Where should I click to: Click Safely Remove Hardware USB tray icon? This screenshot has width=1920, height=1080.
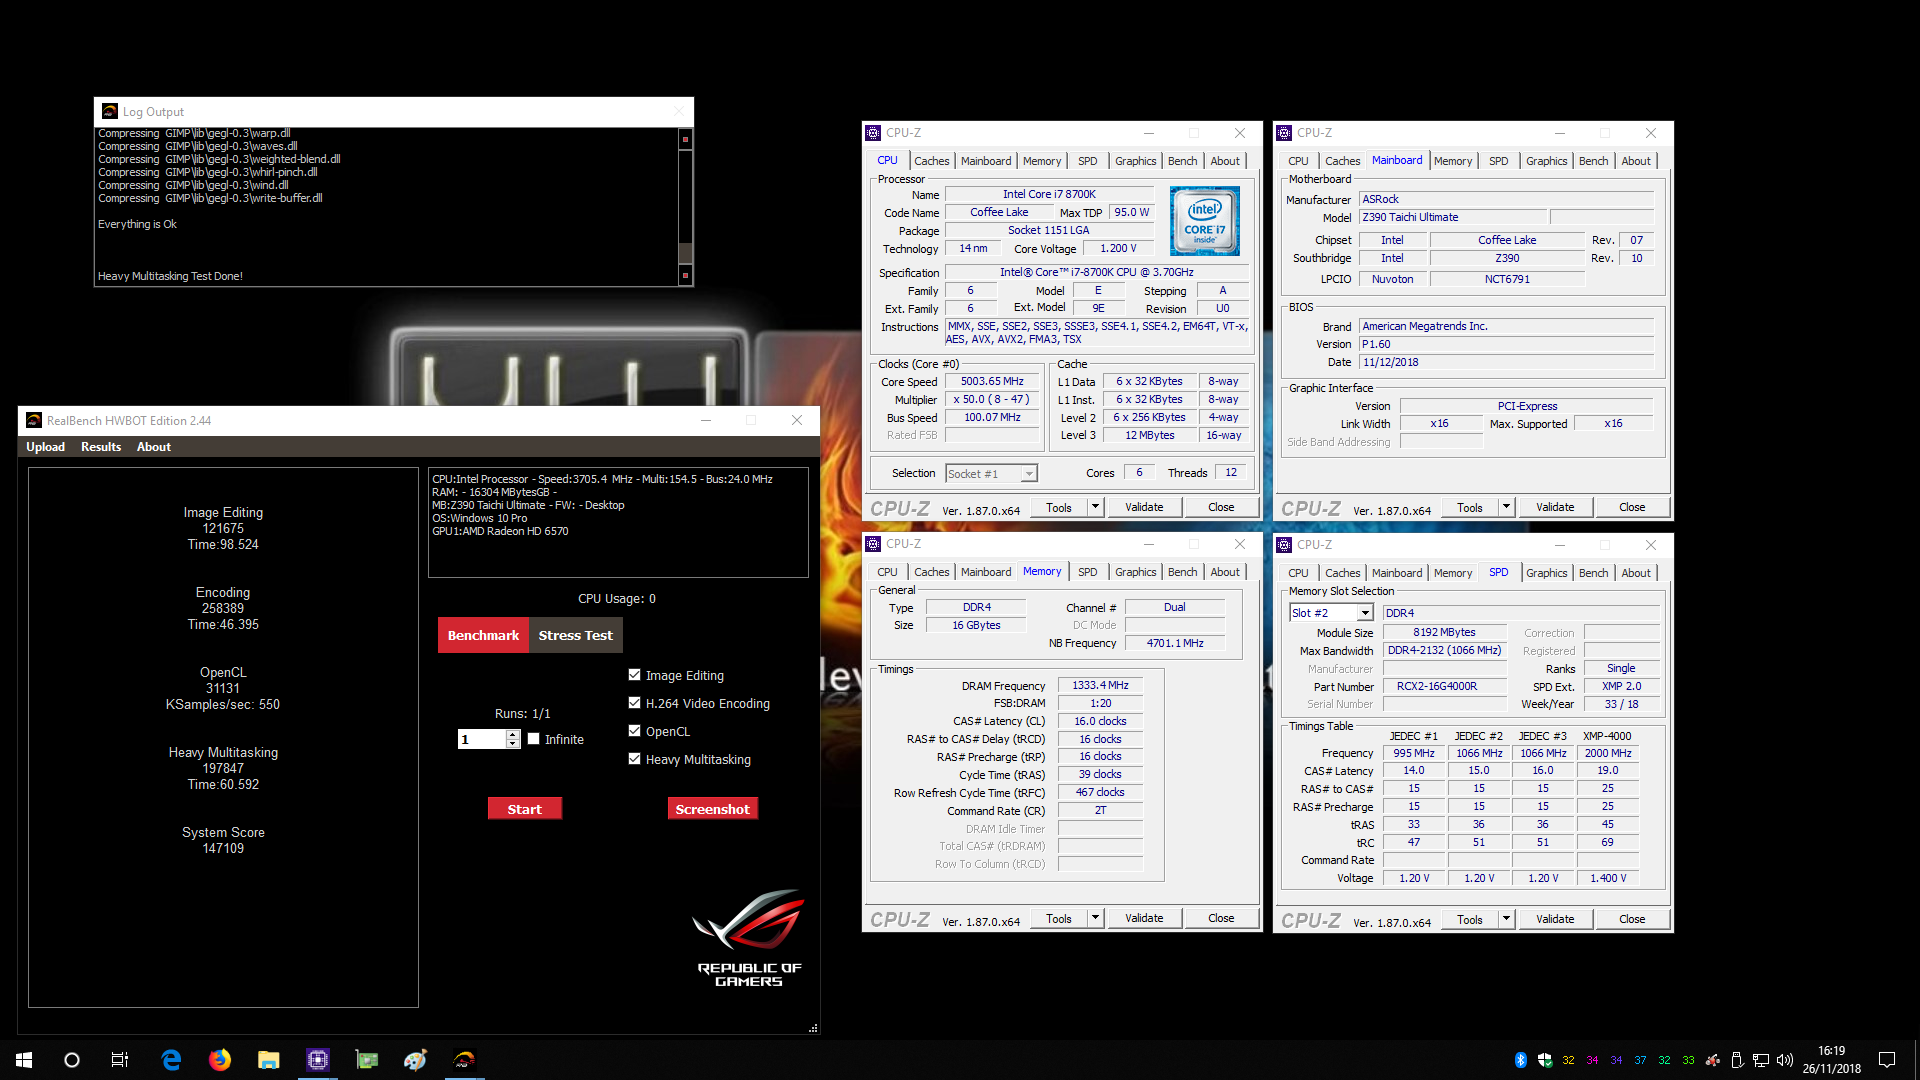(1737, 1060)
